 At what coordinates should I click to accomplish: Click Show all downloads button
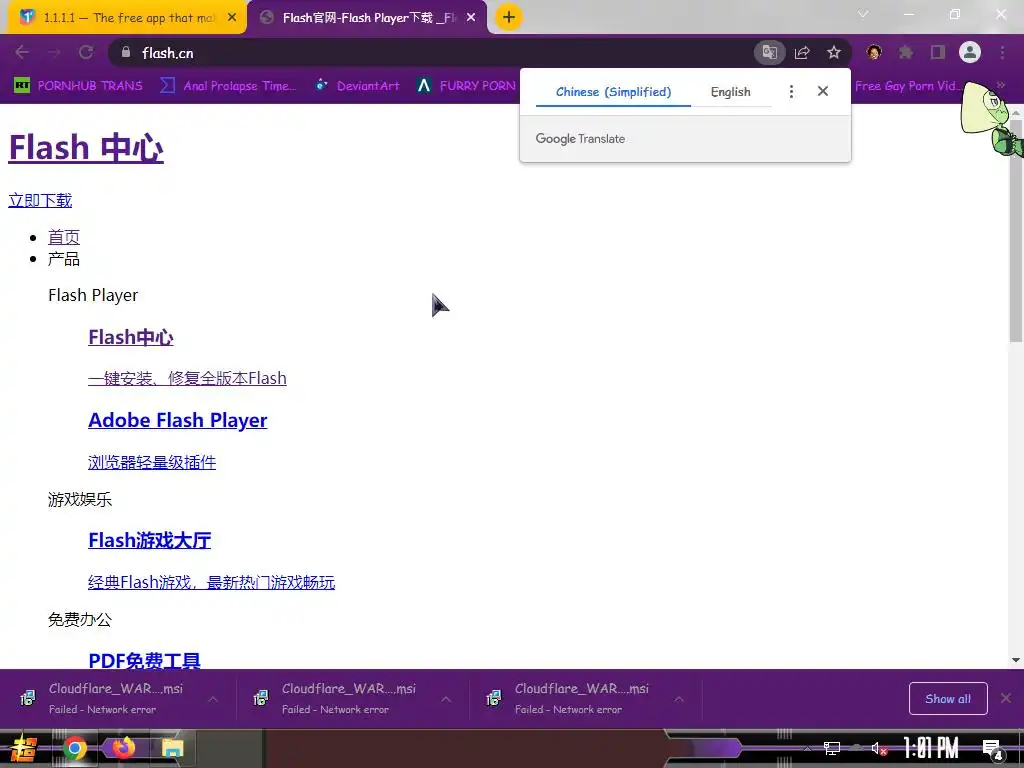point(948,699)
